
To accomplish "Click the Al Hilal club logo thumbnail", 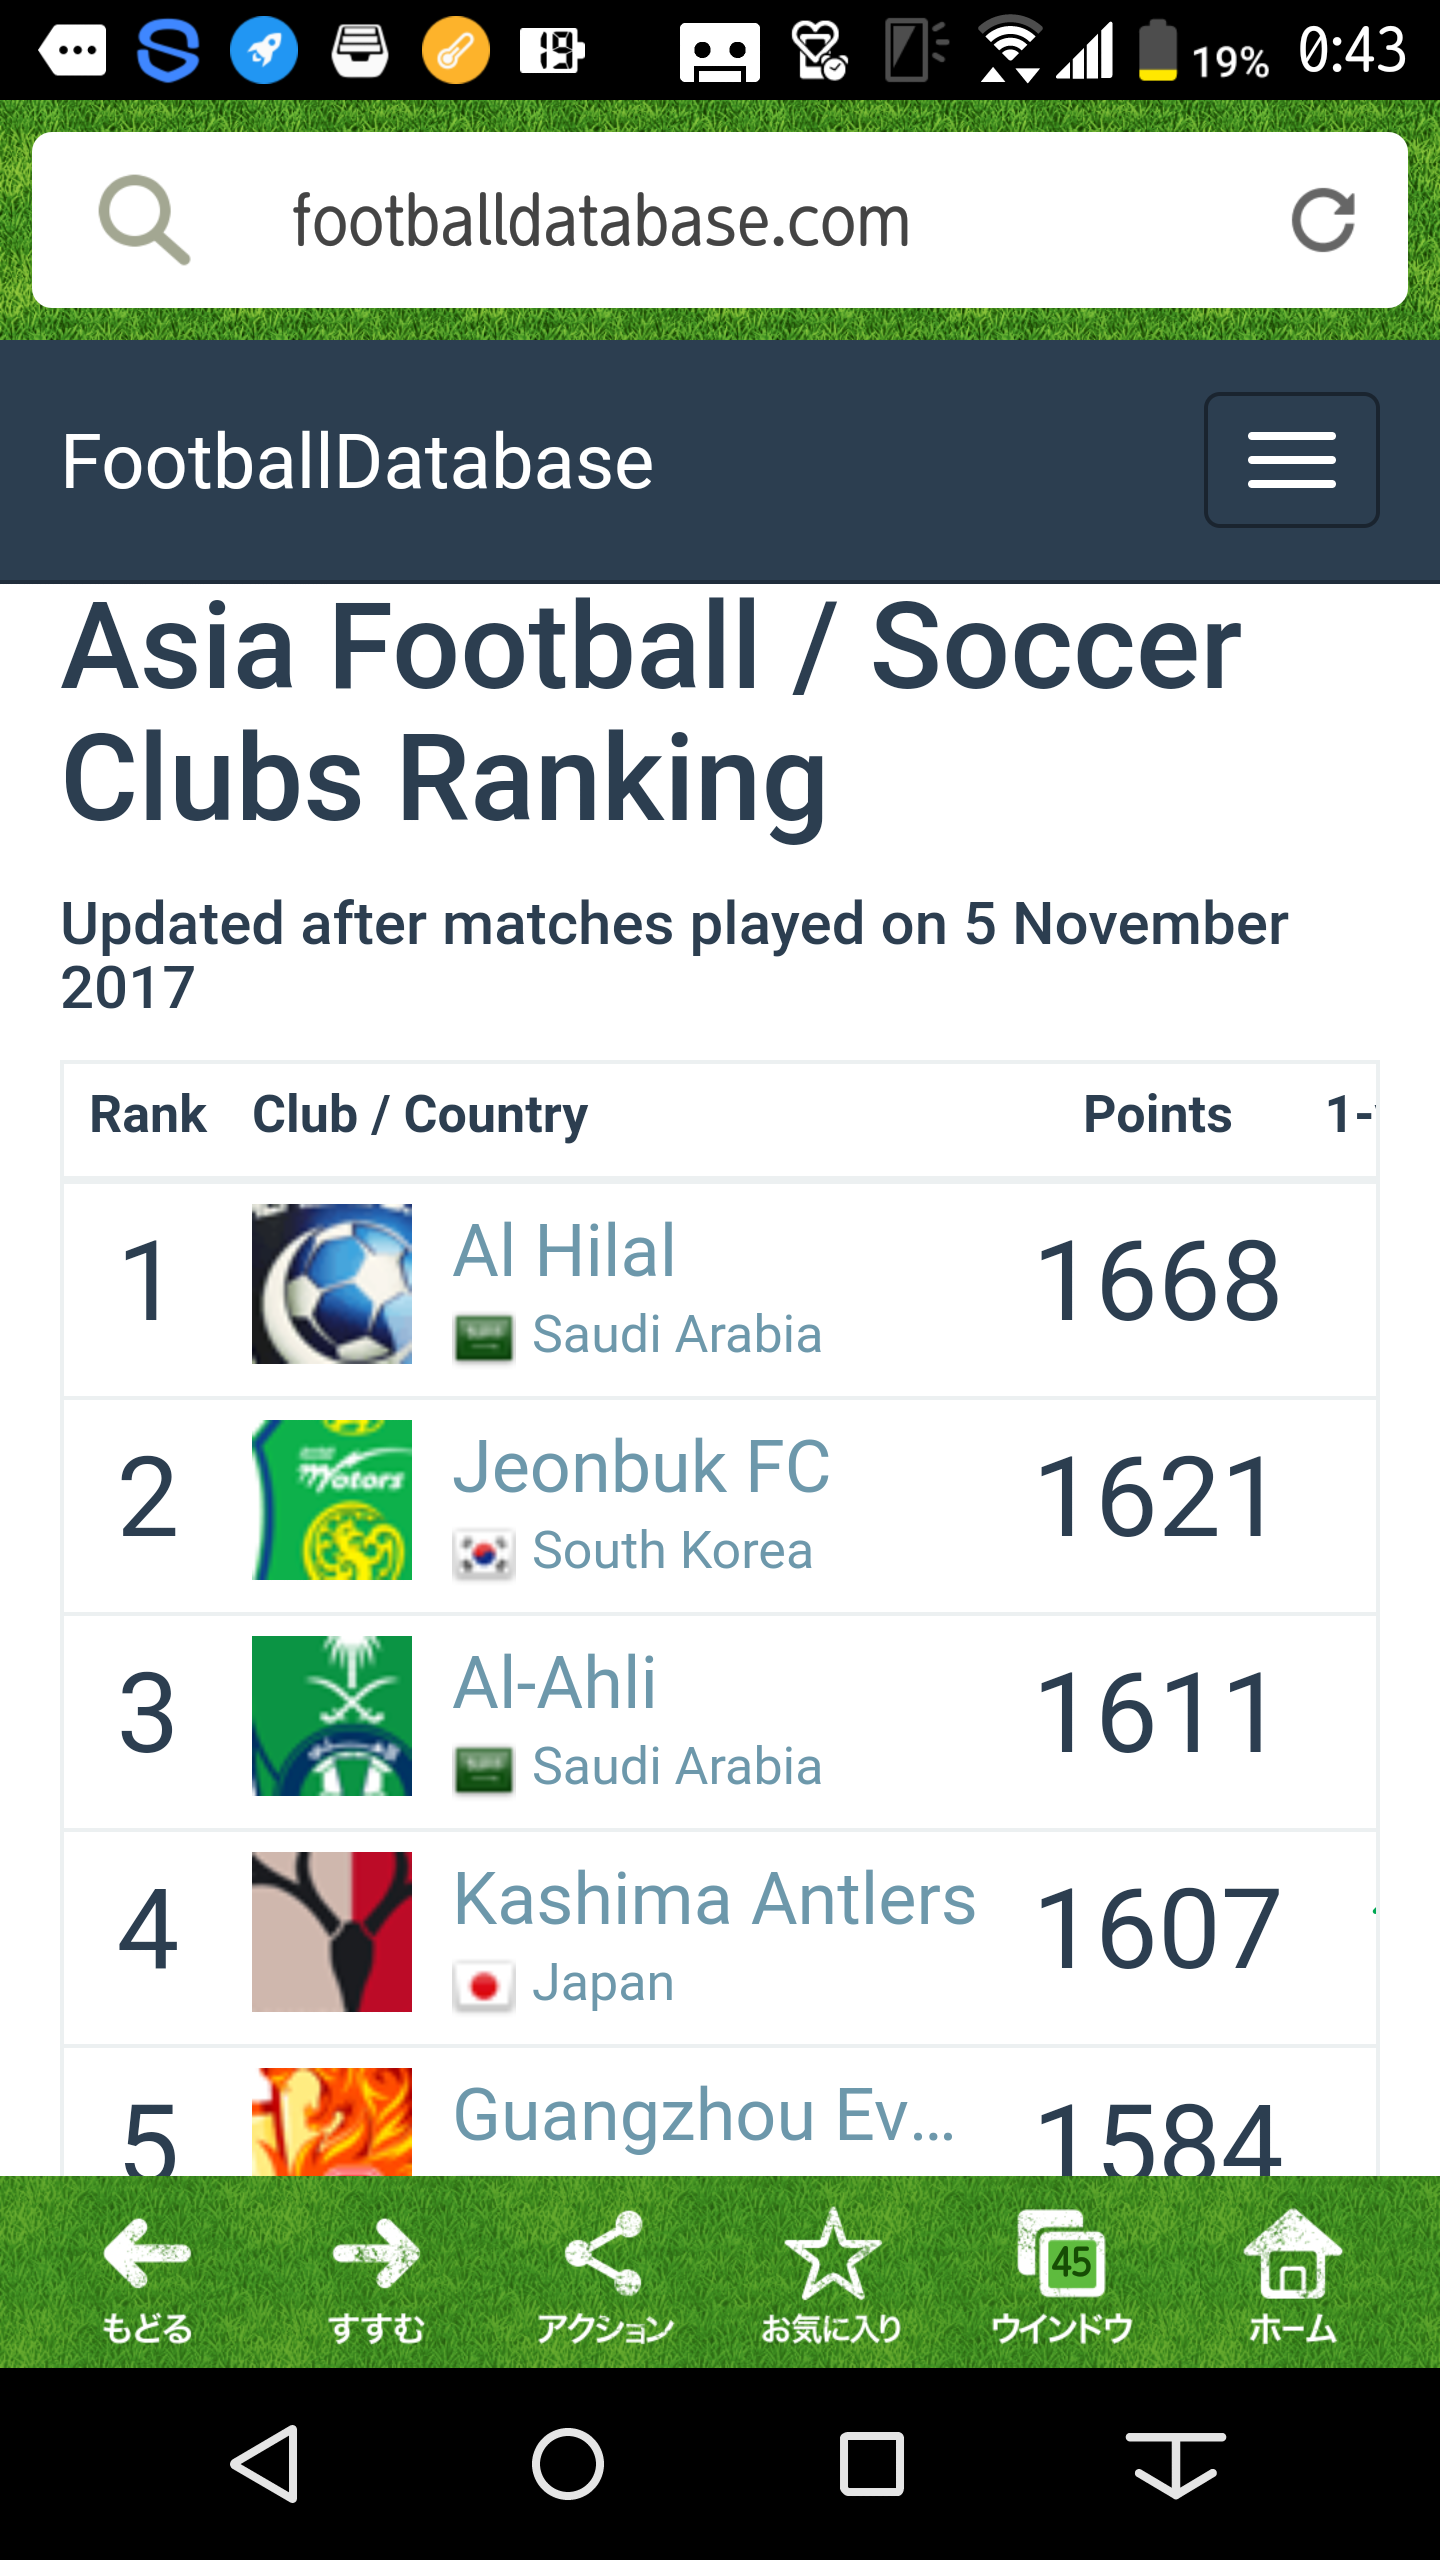I will (332, 1284).
